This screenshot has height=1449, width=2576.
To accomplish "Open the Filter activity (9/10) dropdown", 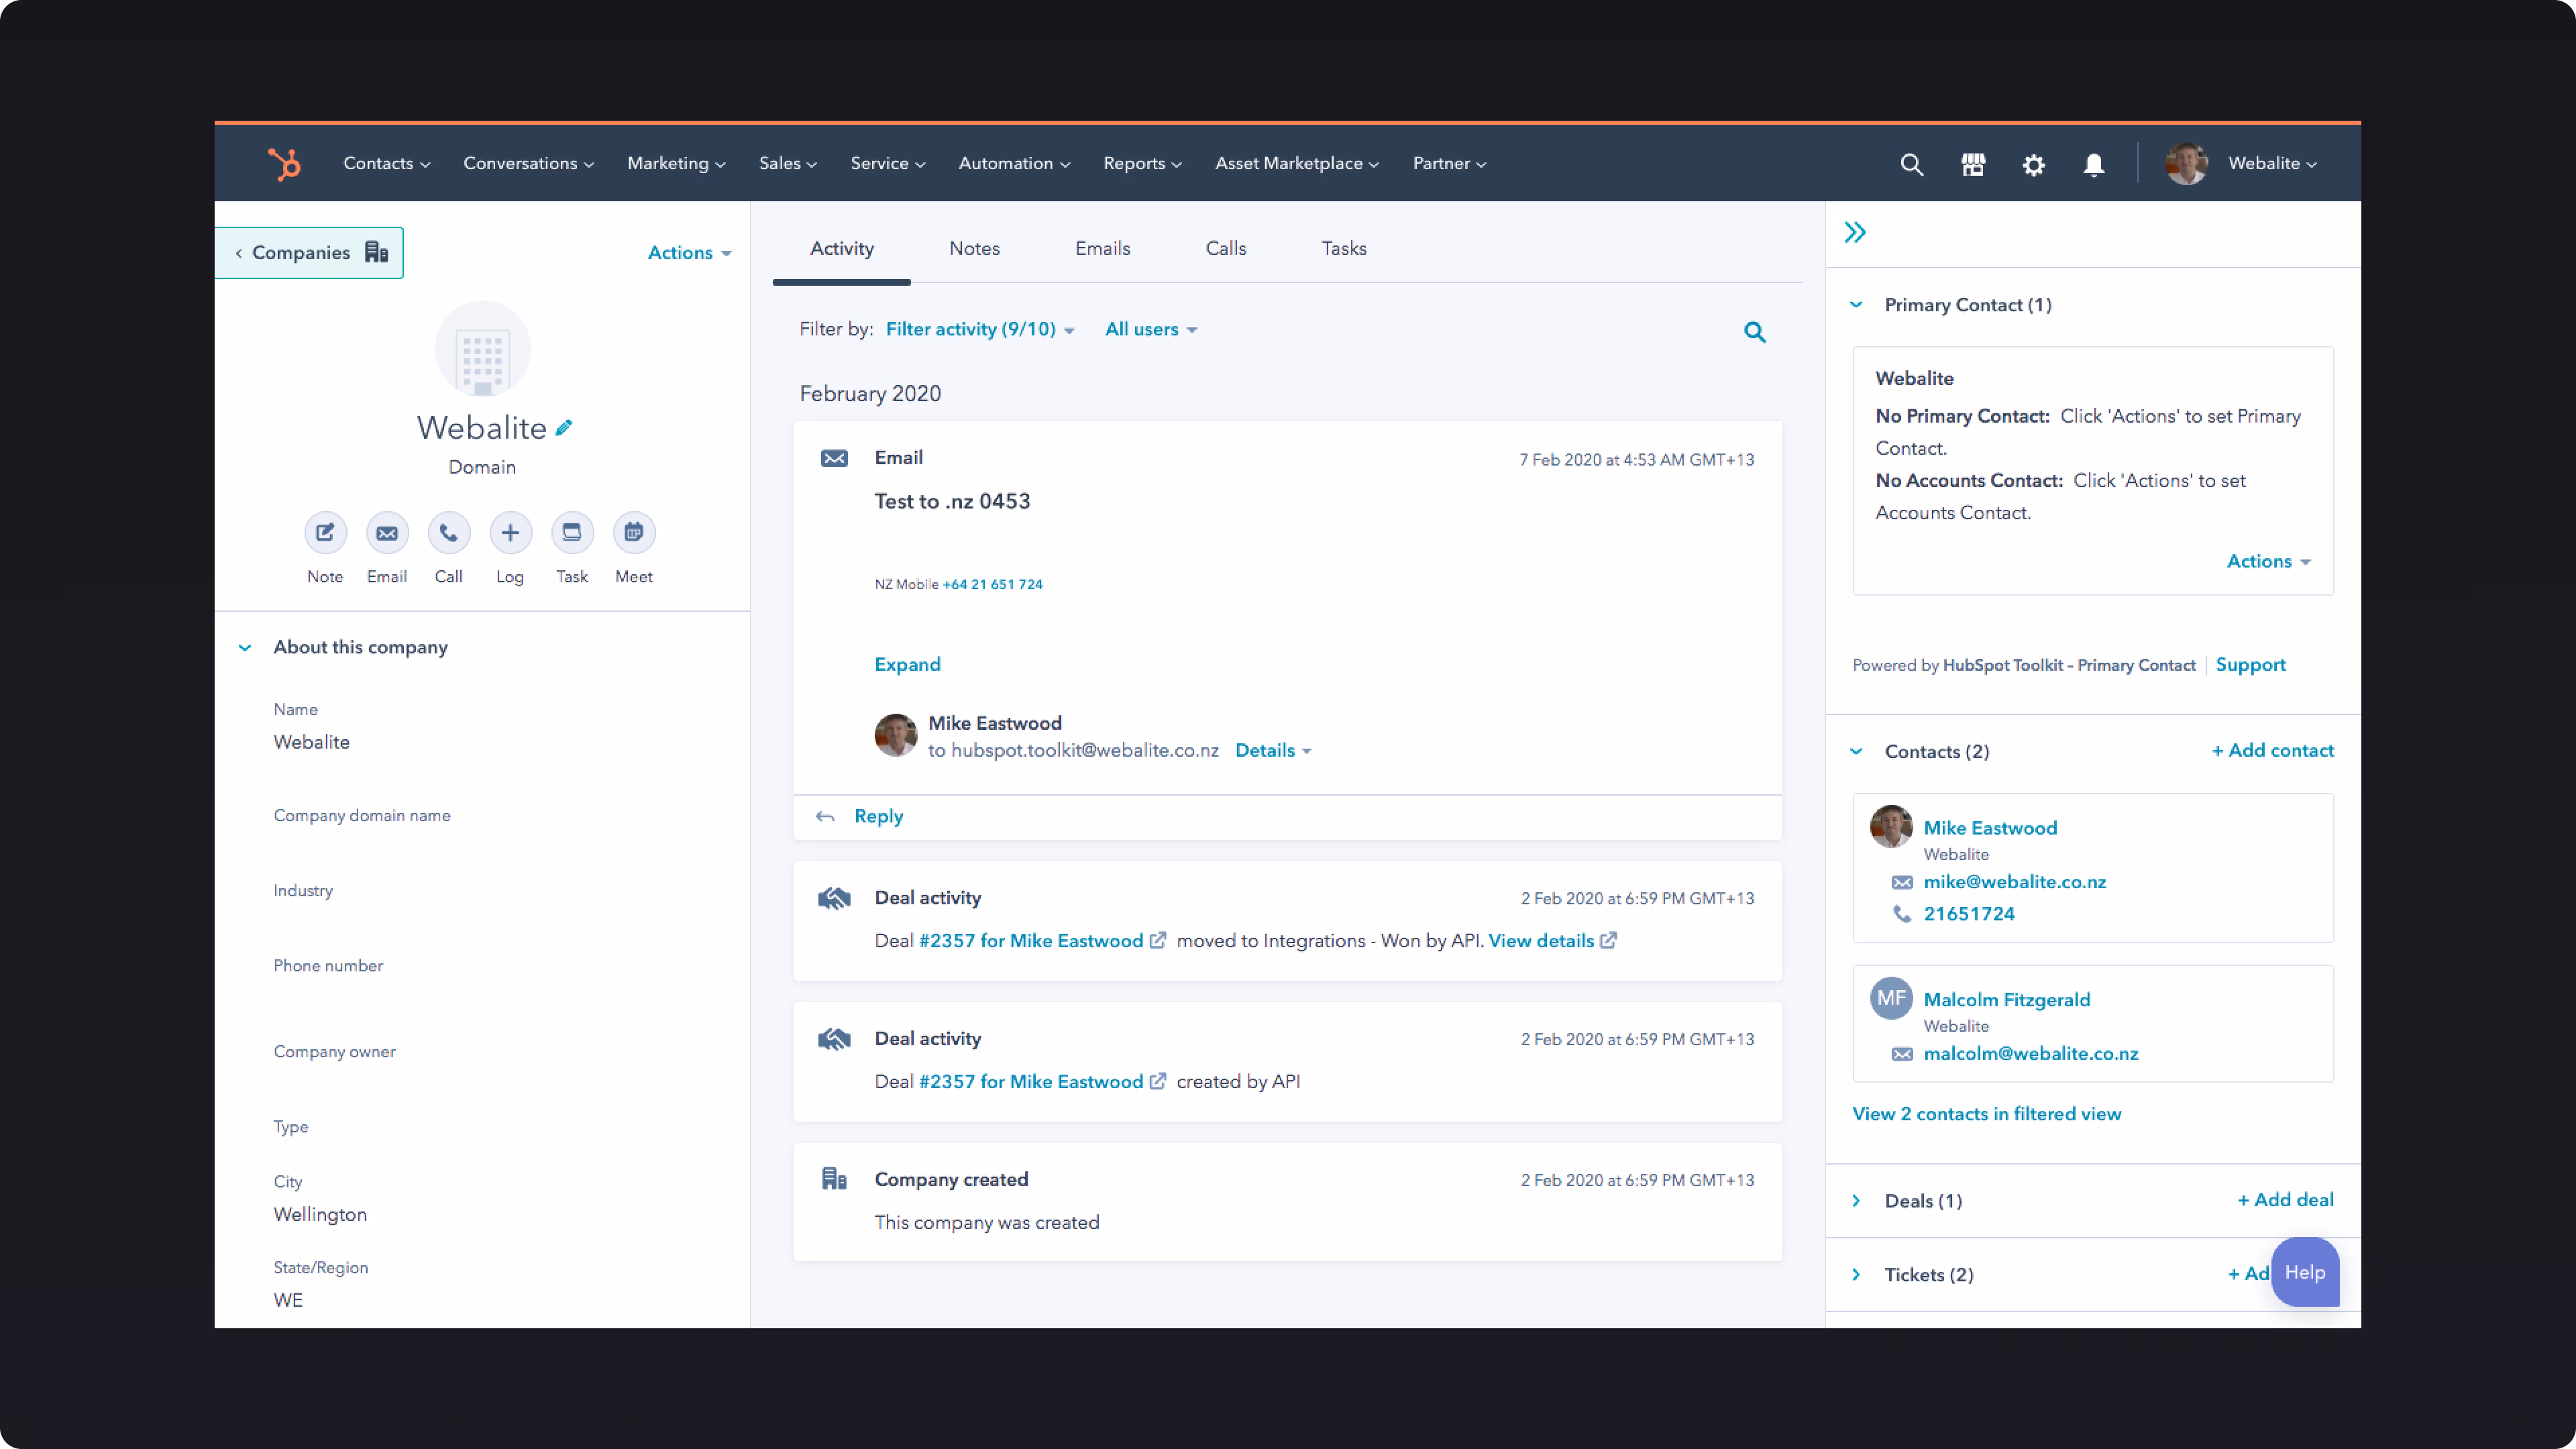I will click(x=980, y=330).
